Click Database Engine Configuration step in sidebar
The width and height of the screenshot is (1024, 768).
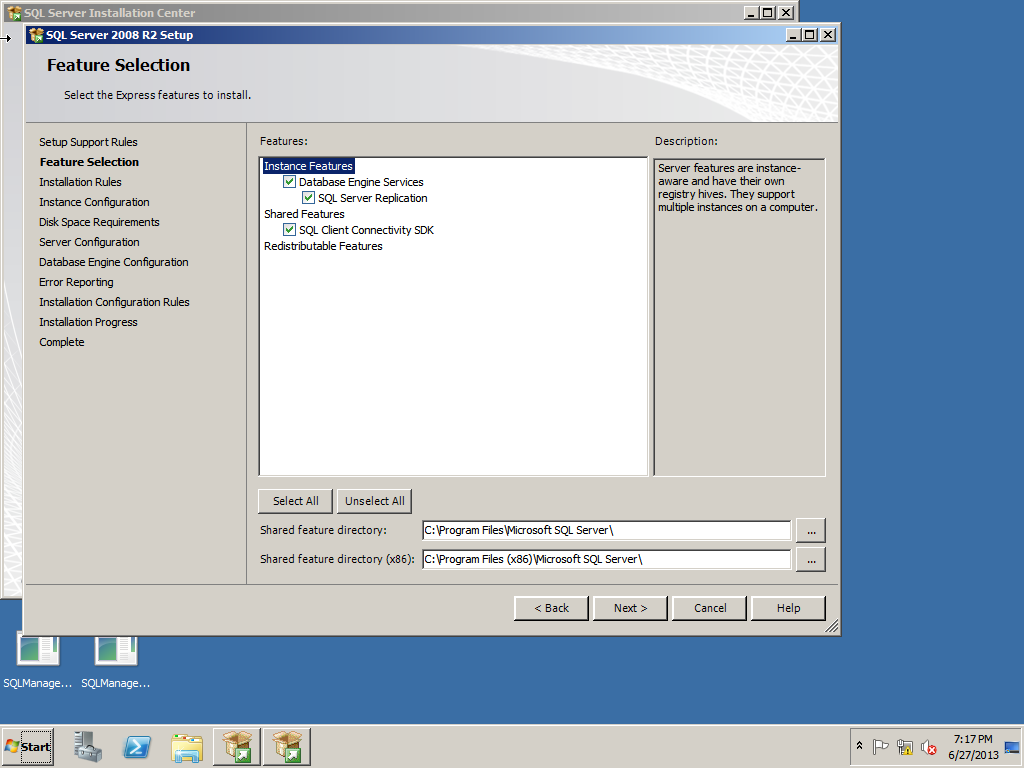(x=114, y=262)
